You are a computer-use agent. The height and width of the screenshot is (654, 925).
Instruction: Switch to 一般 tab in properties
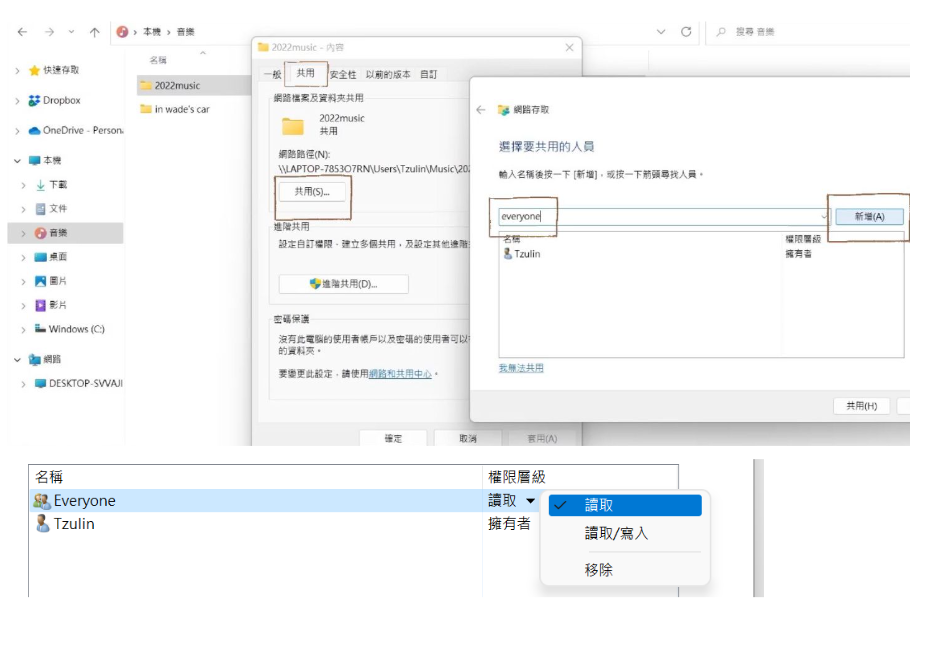pos(273,74)
